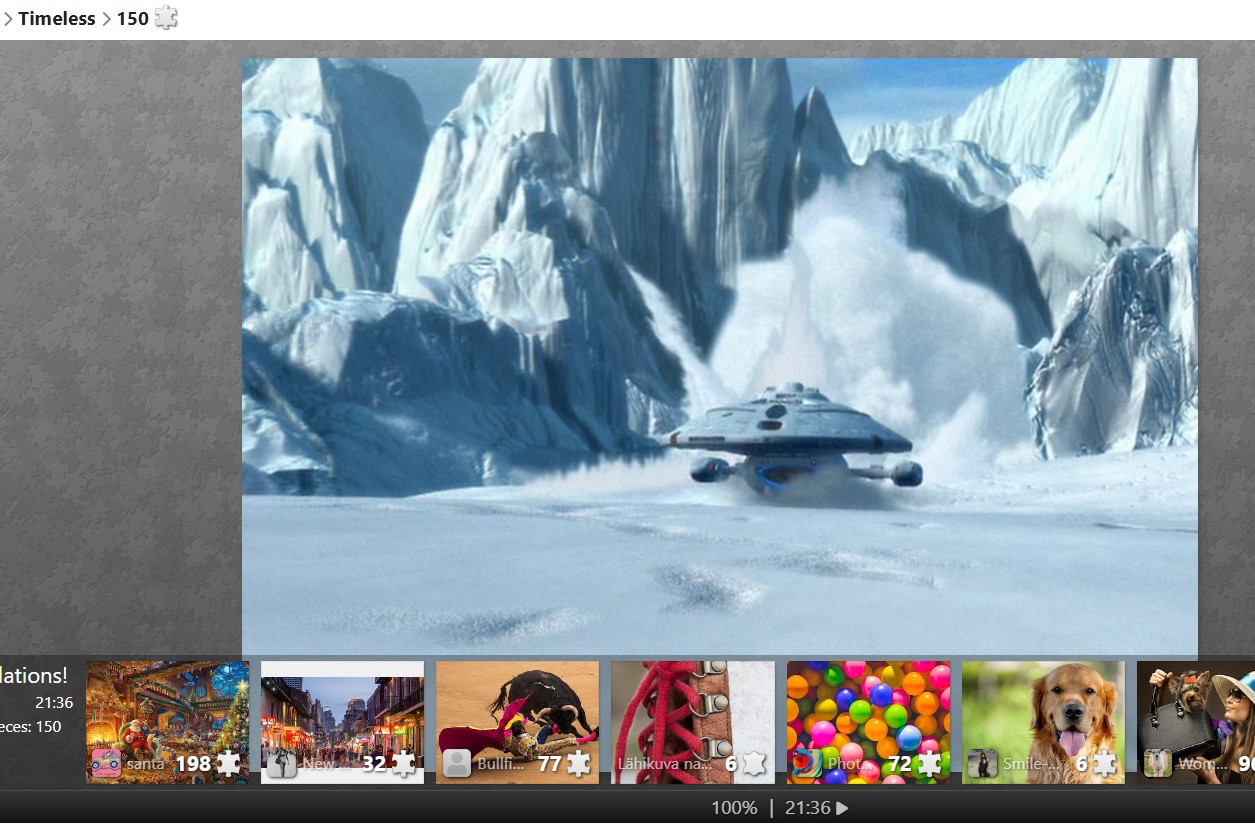This screenshot has width=1255, height=828.
Task: Click the Photo puzzle author avatar
Action: [807, 764]
